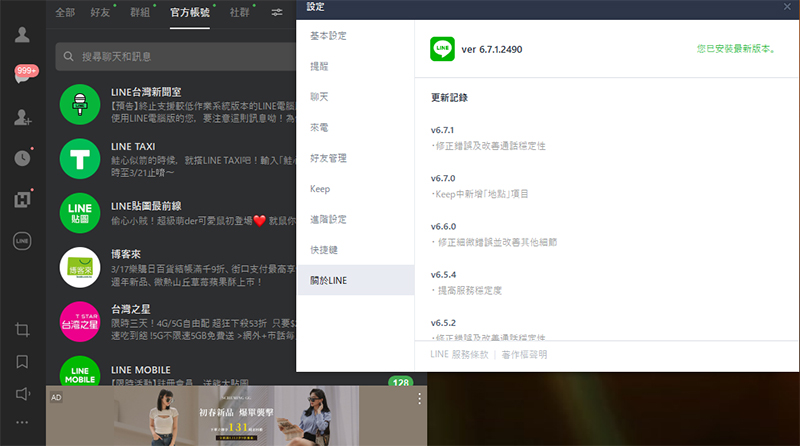Toggle the speaker notification icon
This screenshot has width=800, height=446.
pyautogui.click(x=23, y=394)
